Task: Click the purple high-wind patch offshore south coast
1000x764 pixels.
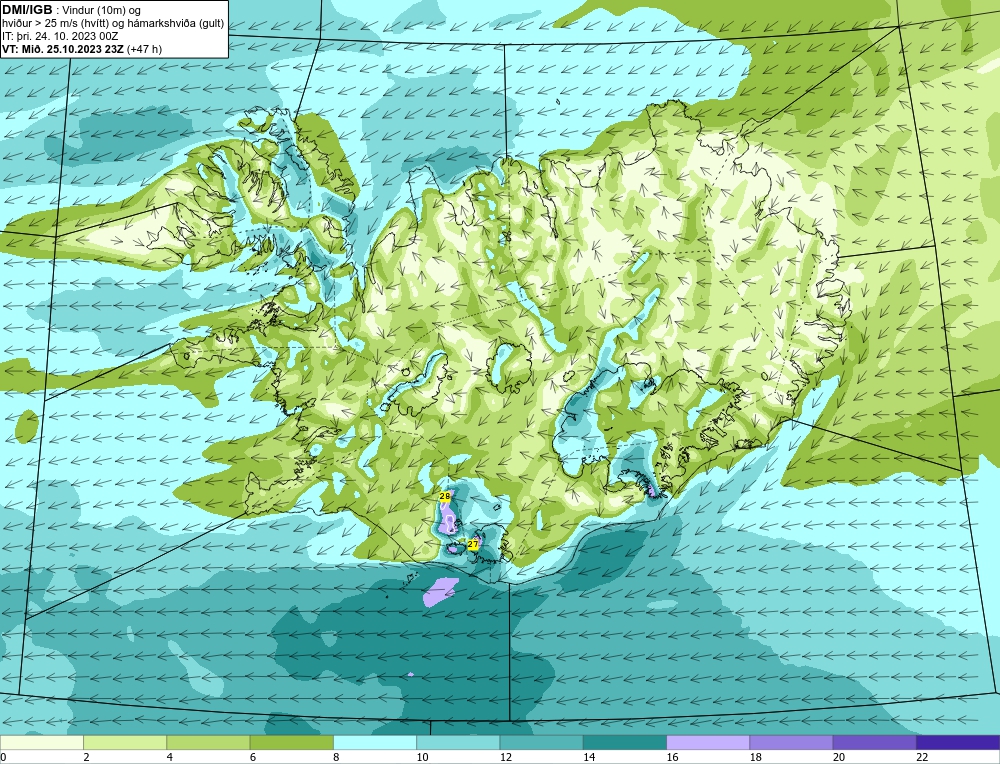Action: click(x=440, y=591)
